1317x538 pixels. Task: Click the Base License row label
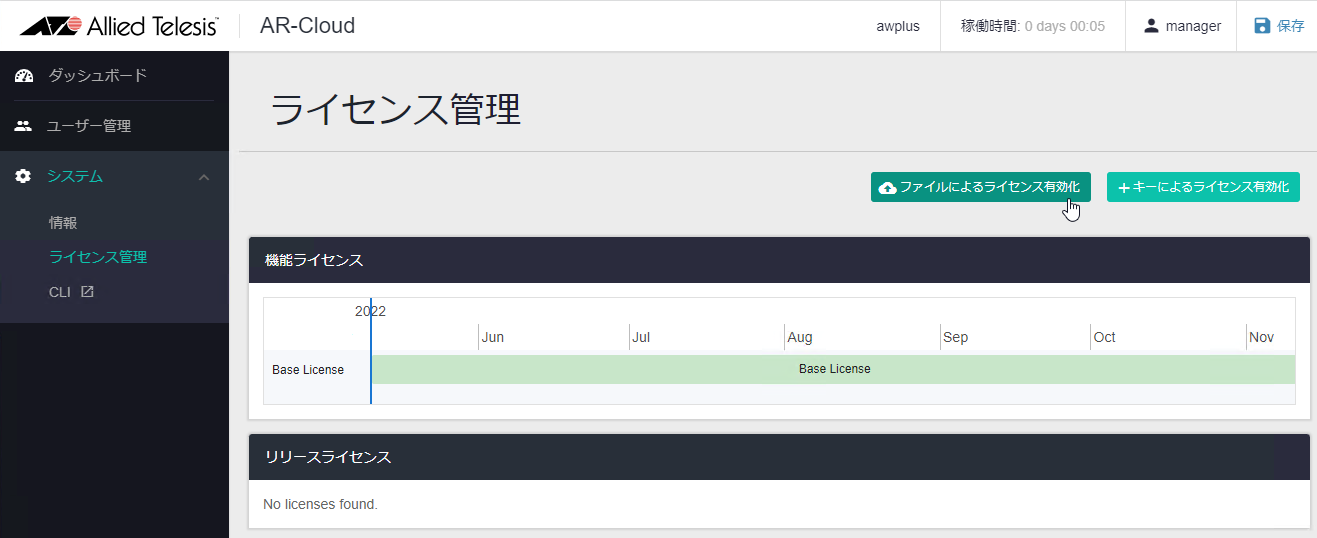[308, 370]
